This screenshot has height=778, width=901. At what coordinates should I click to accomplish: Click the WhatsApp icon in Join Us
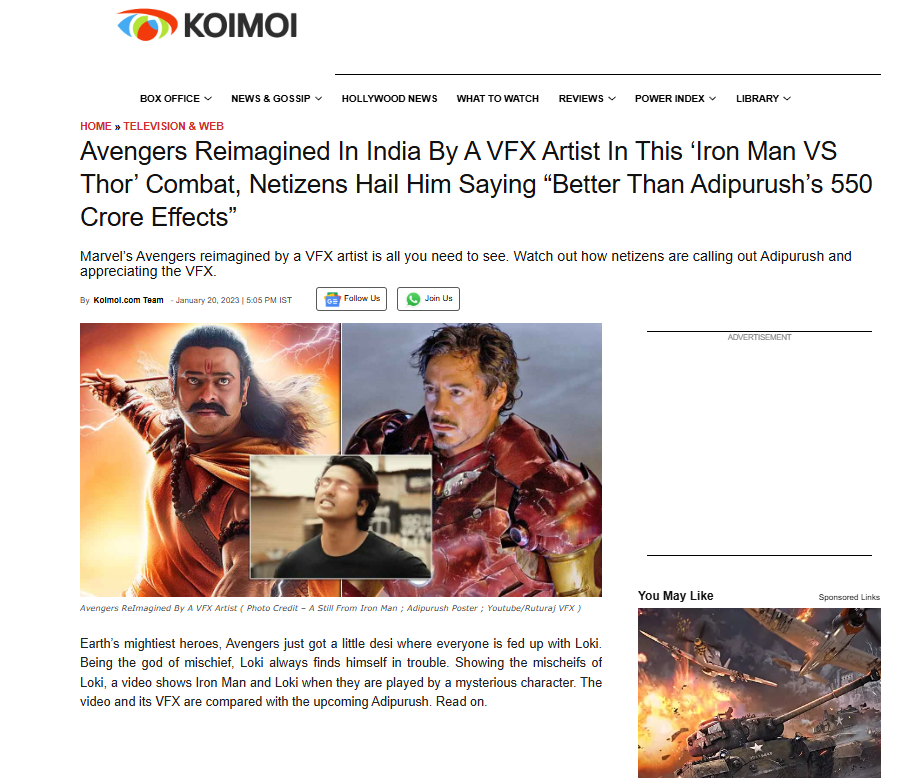pos(413,299)
